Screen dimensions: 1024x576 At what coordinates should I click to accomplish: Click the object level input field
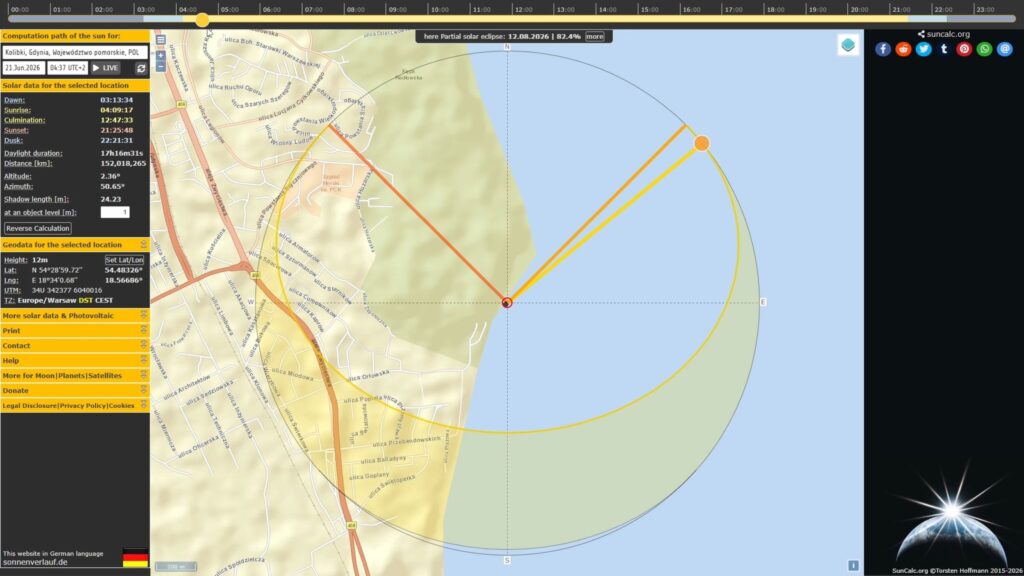point(115,212)
